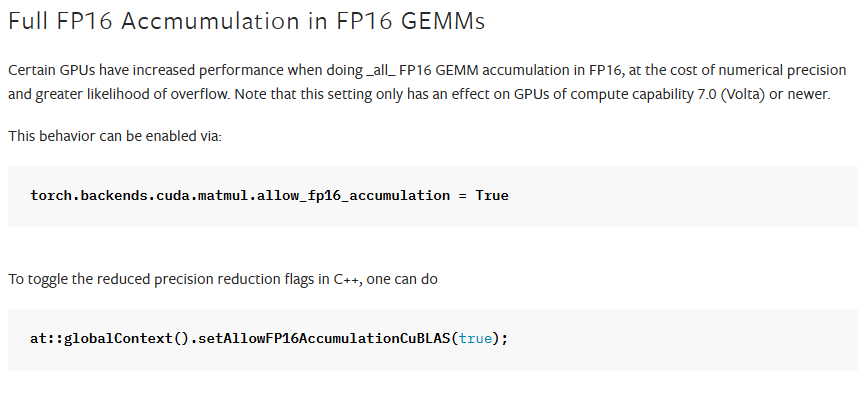Click the "_all_" text in the first paragraph
Screen dimensions: 861x394
(380, 70)
